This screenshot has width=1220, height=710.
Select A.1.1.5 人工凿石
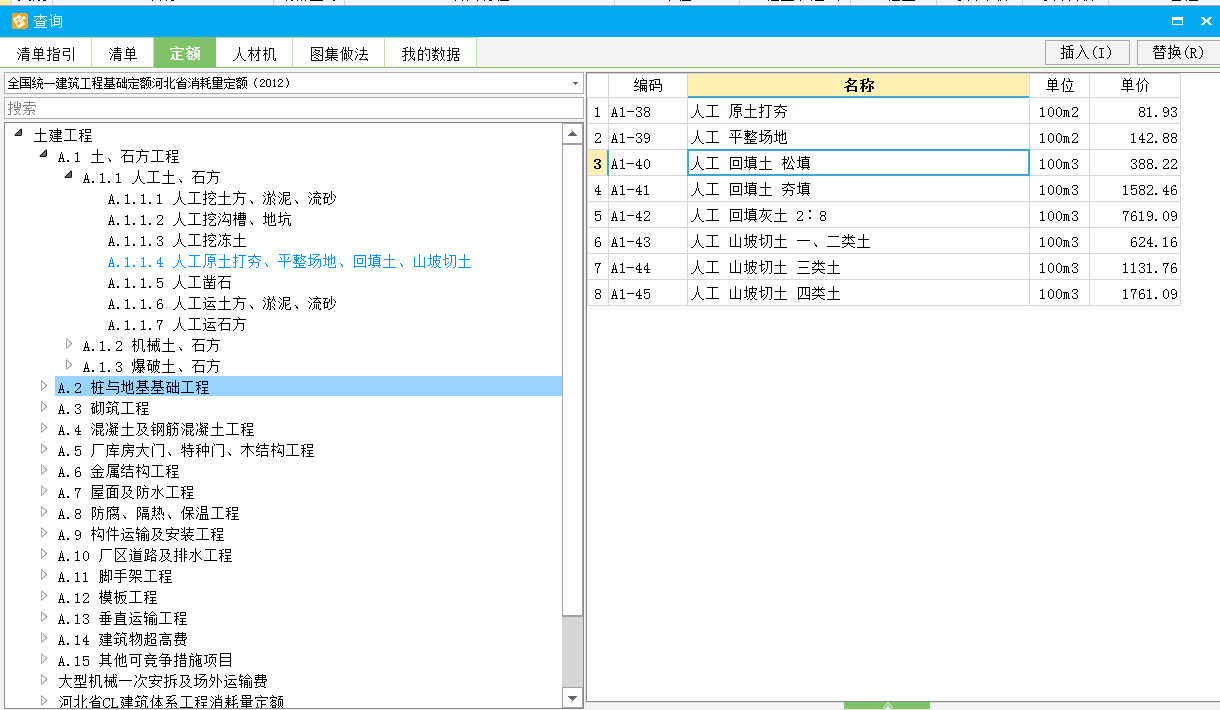(170, 282)
